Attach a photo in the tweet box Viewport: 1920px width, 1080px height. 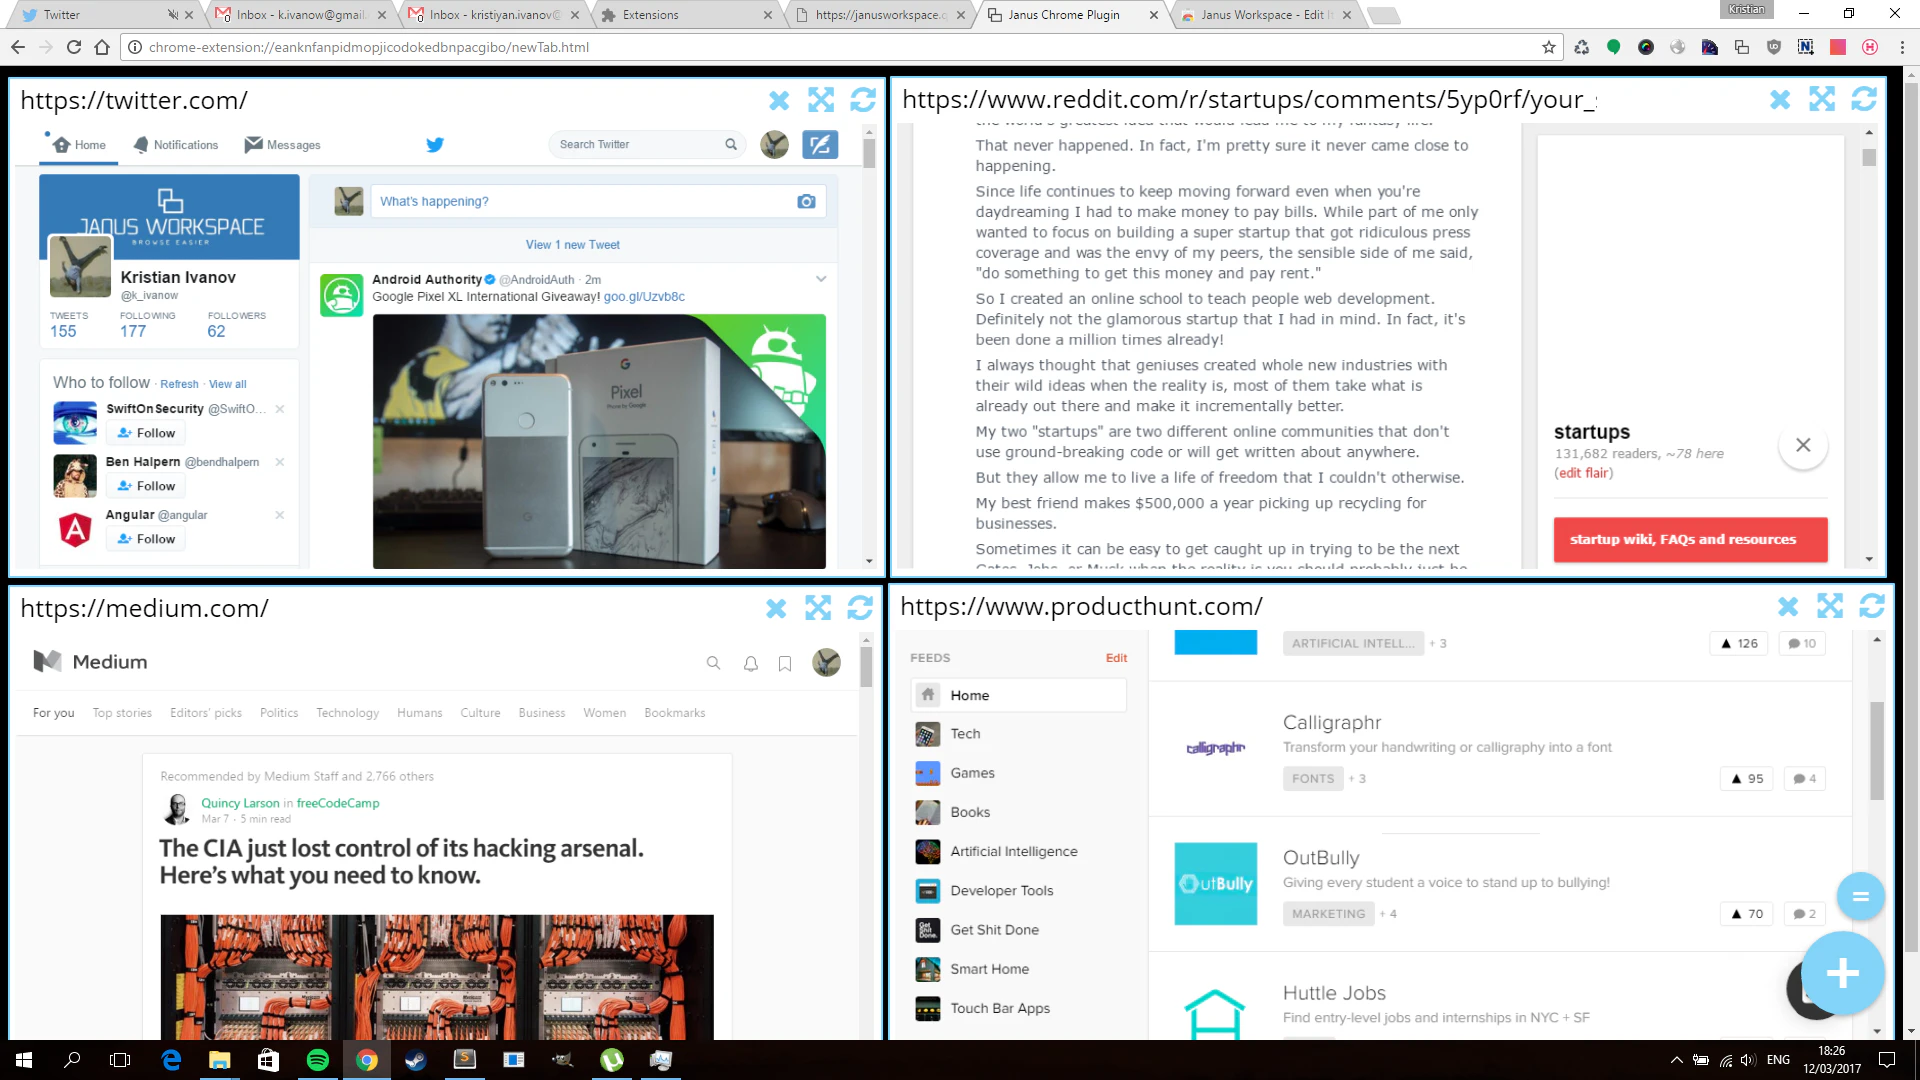pyautogui.click(x=806, y=201)
